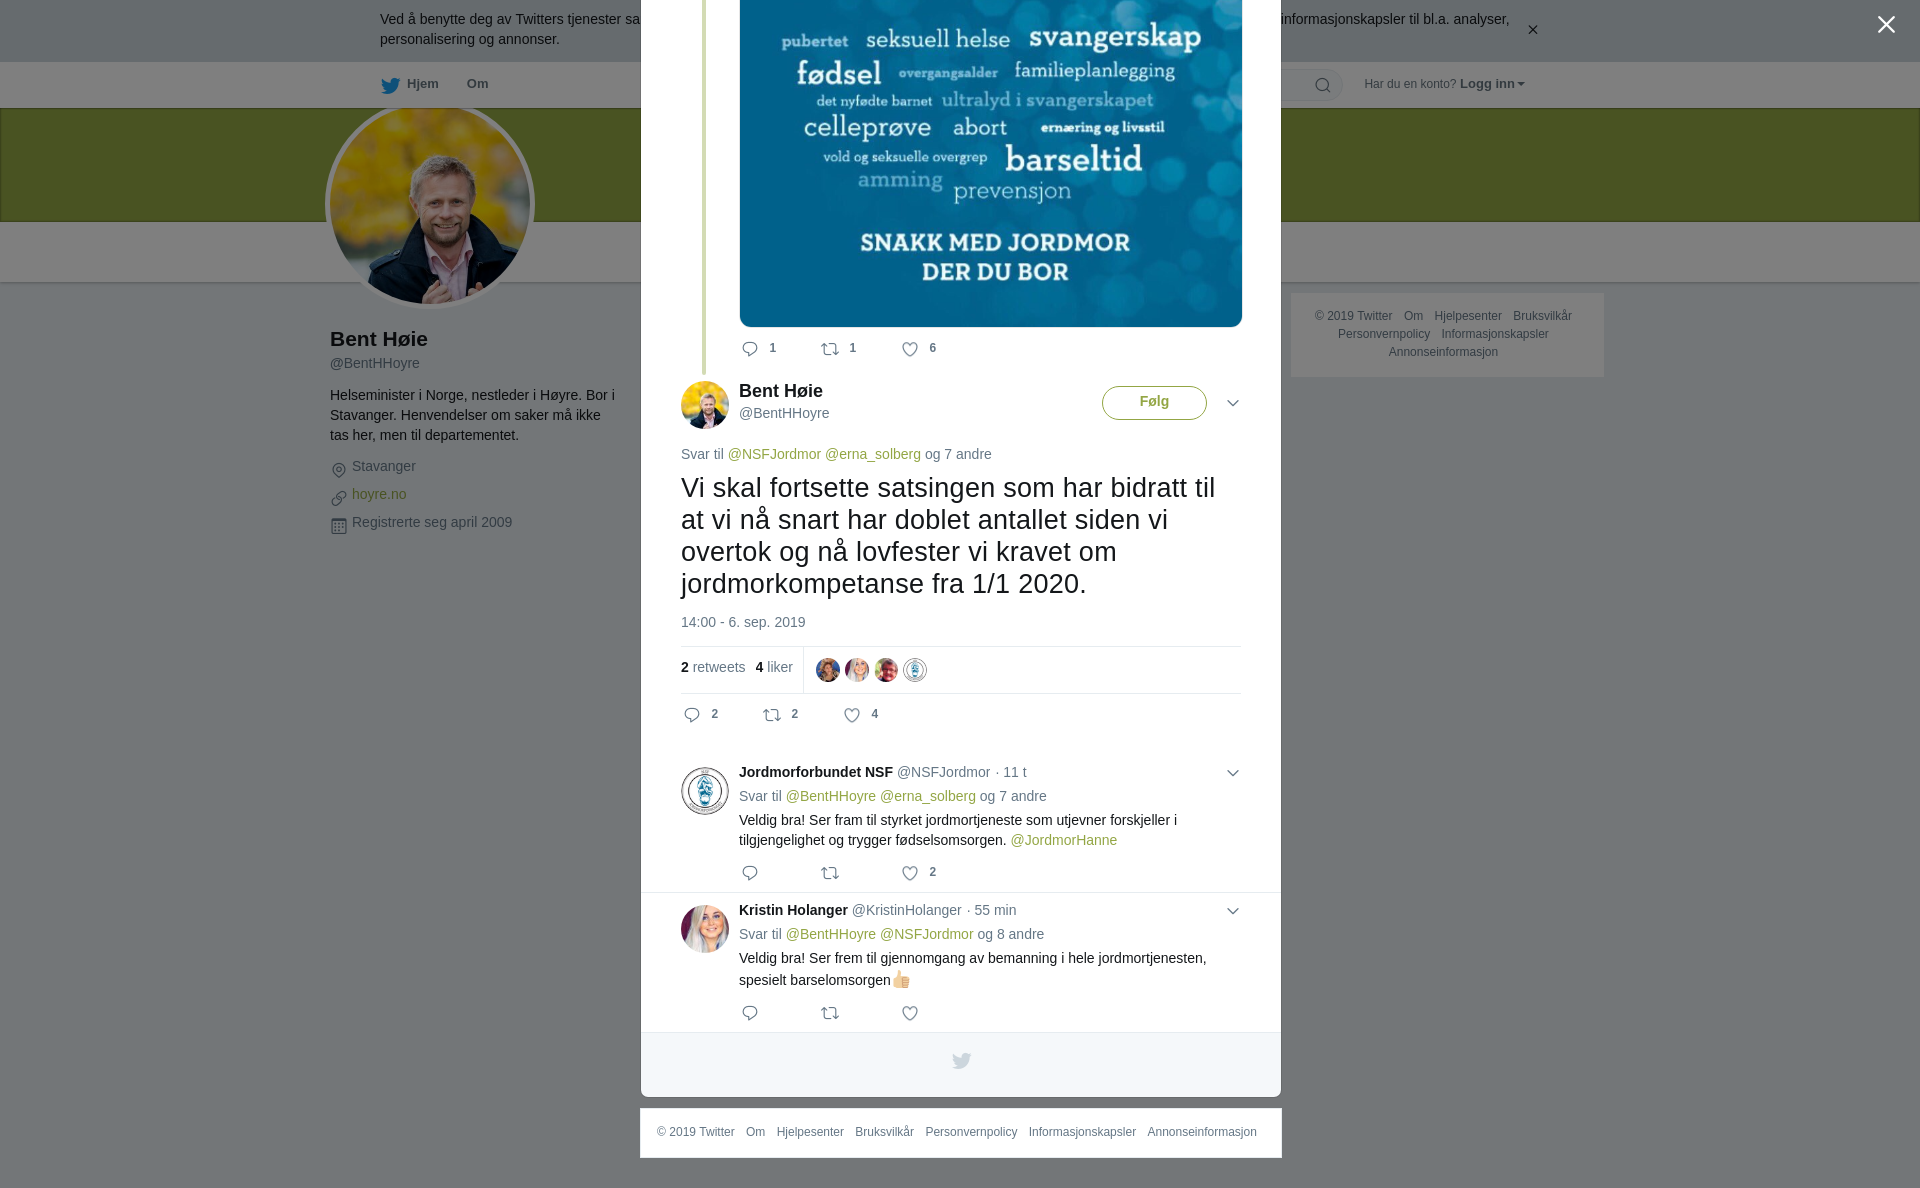Retweet the Jordmorforbundet NSF reply
This screenshot has height=1188, width=1920.
coord(830,873)
